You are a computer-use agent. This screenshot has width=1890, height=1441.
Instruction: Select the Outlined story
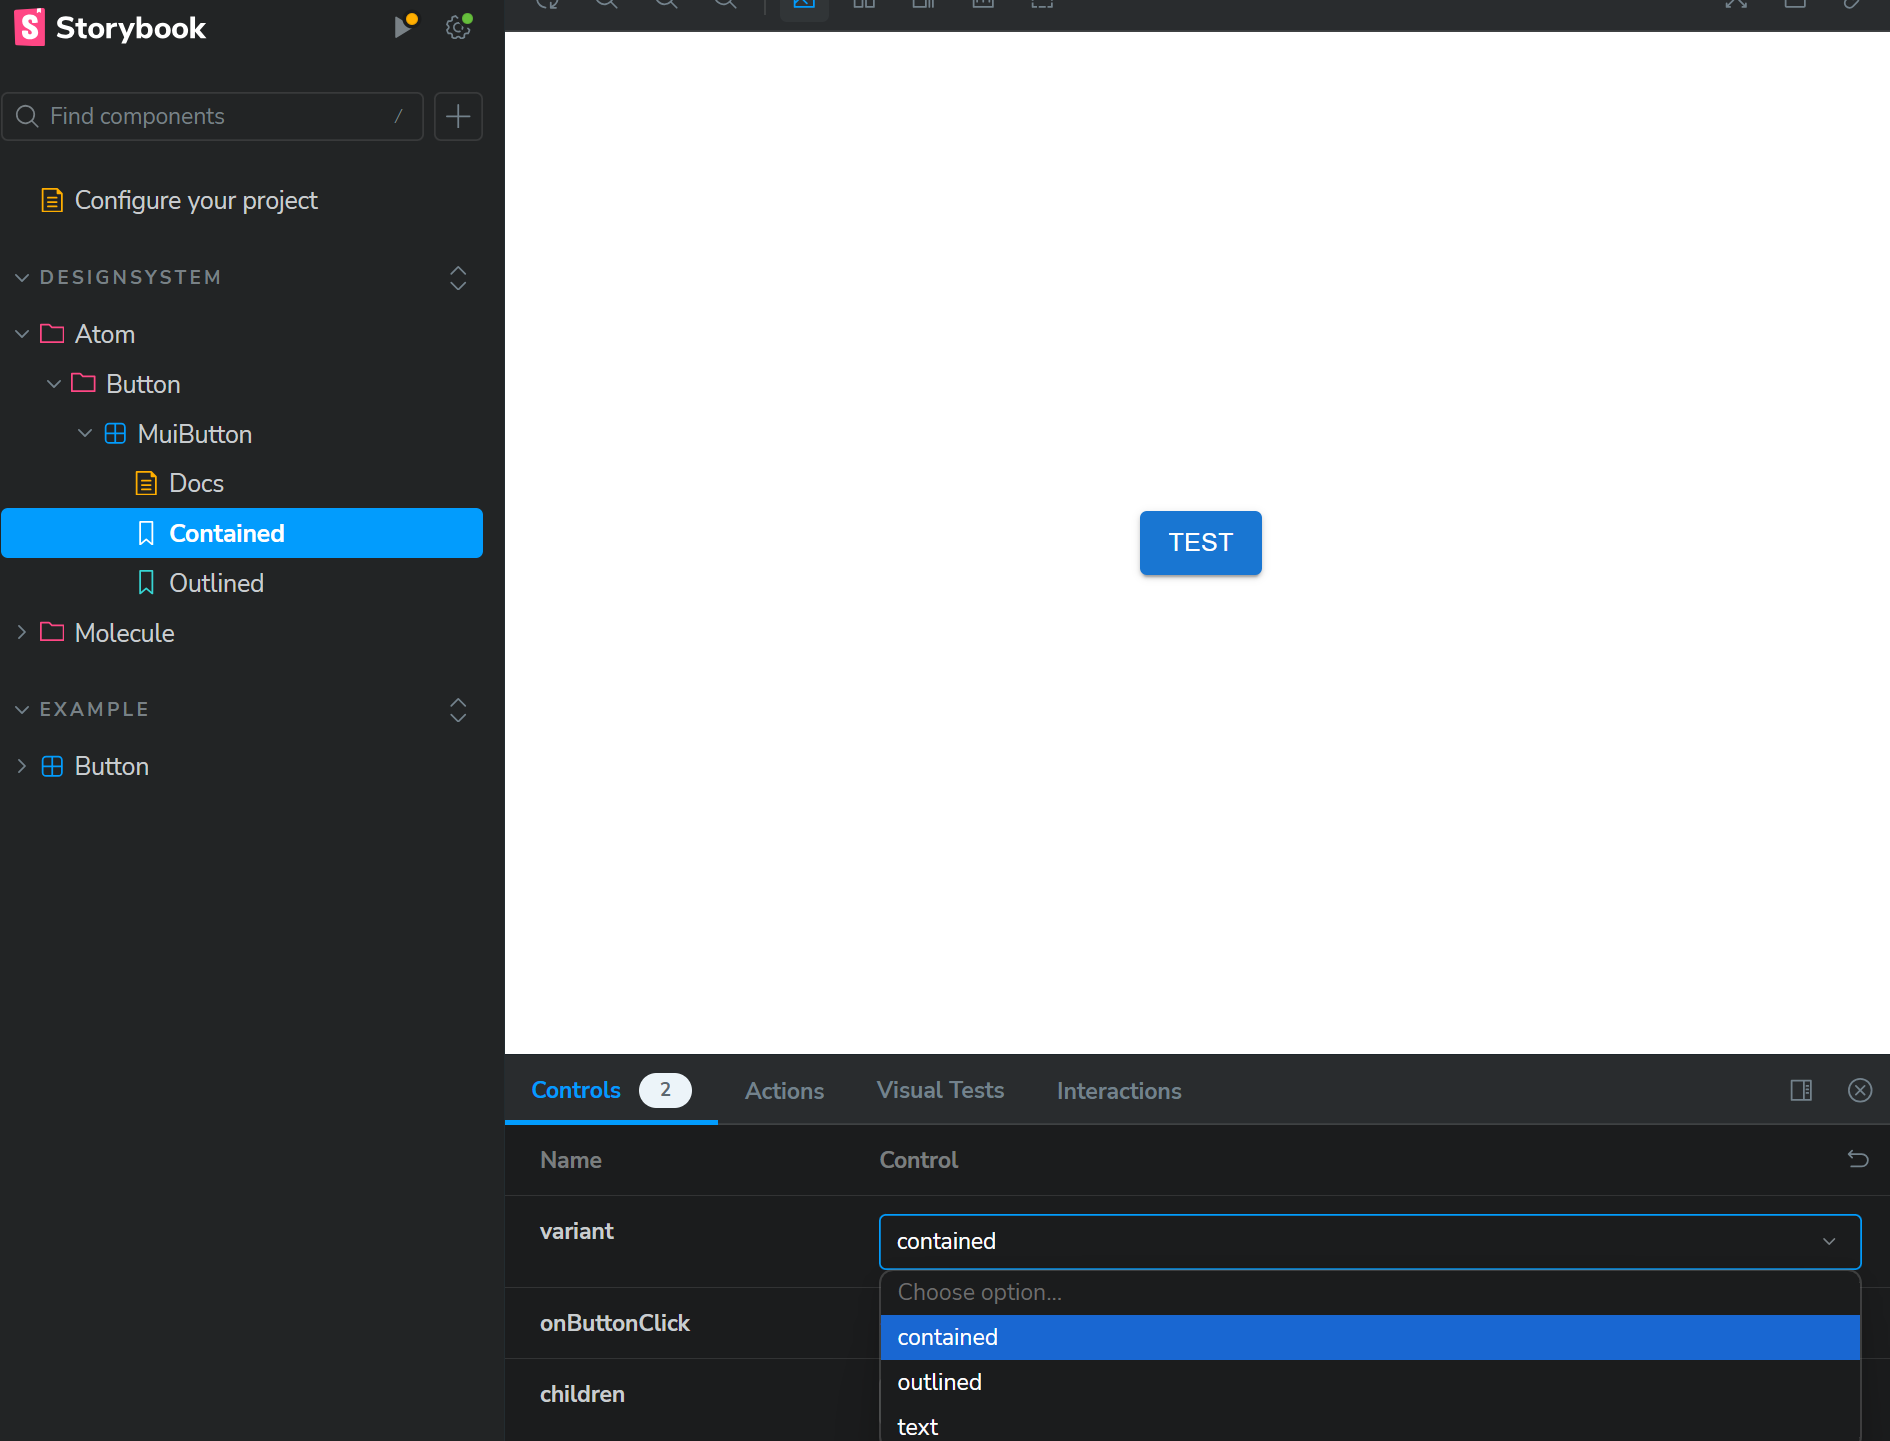pyautogui.click(x=216, y=583)
